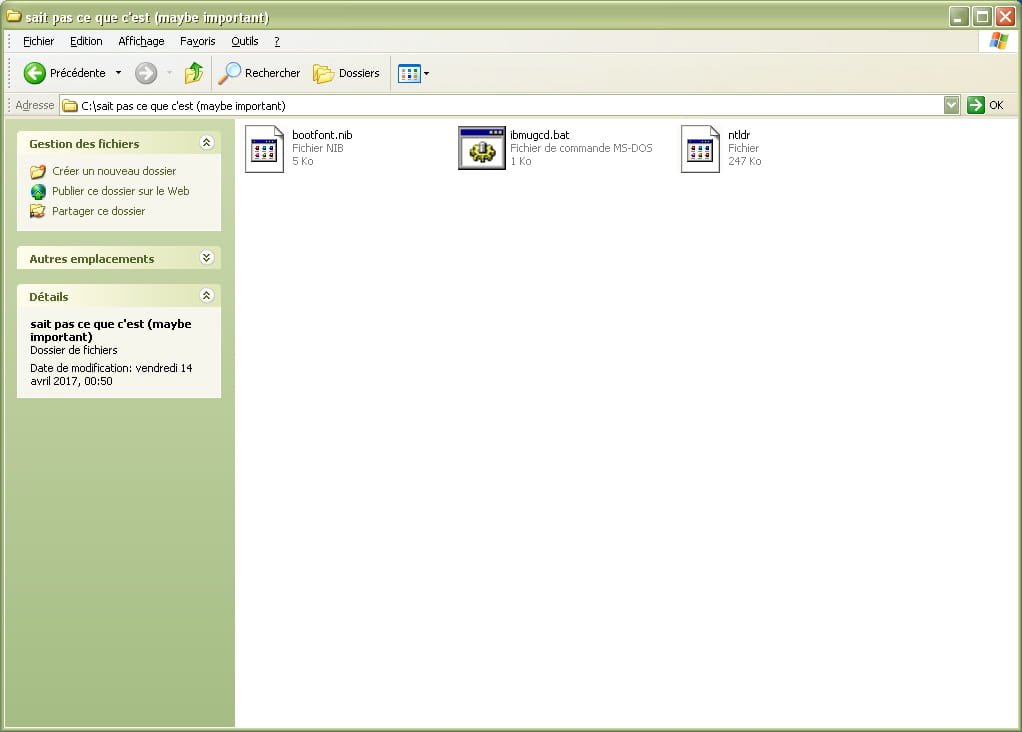Open the Fichier menu
Viewport: 1022px width, 732px height.
pyautogui.click(x=38, y=41)
